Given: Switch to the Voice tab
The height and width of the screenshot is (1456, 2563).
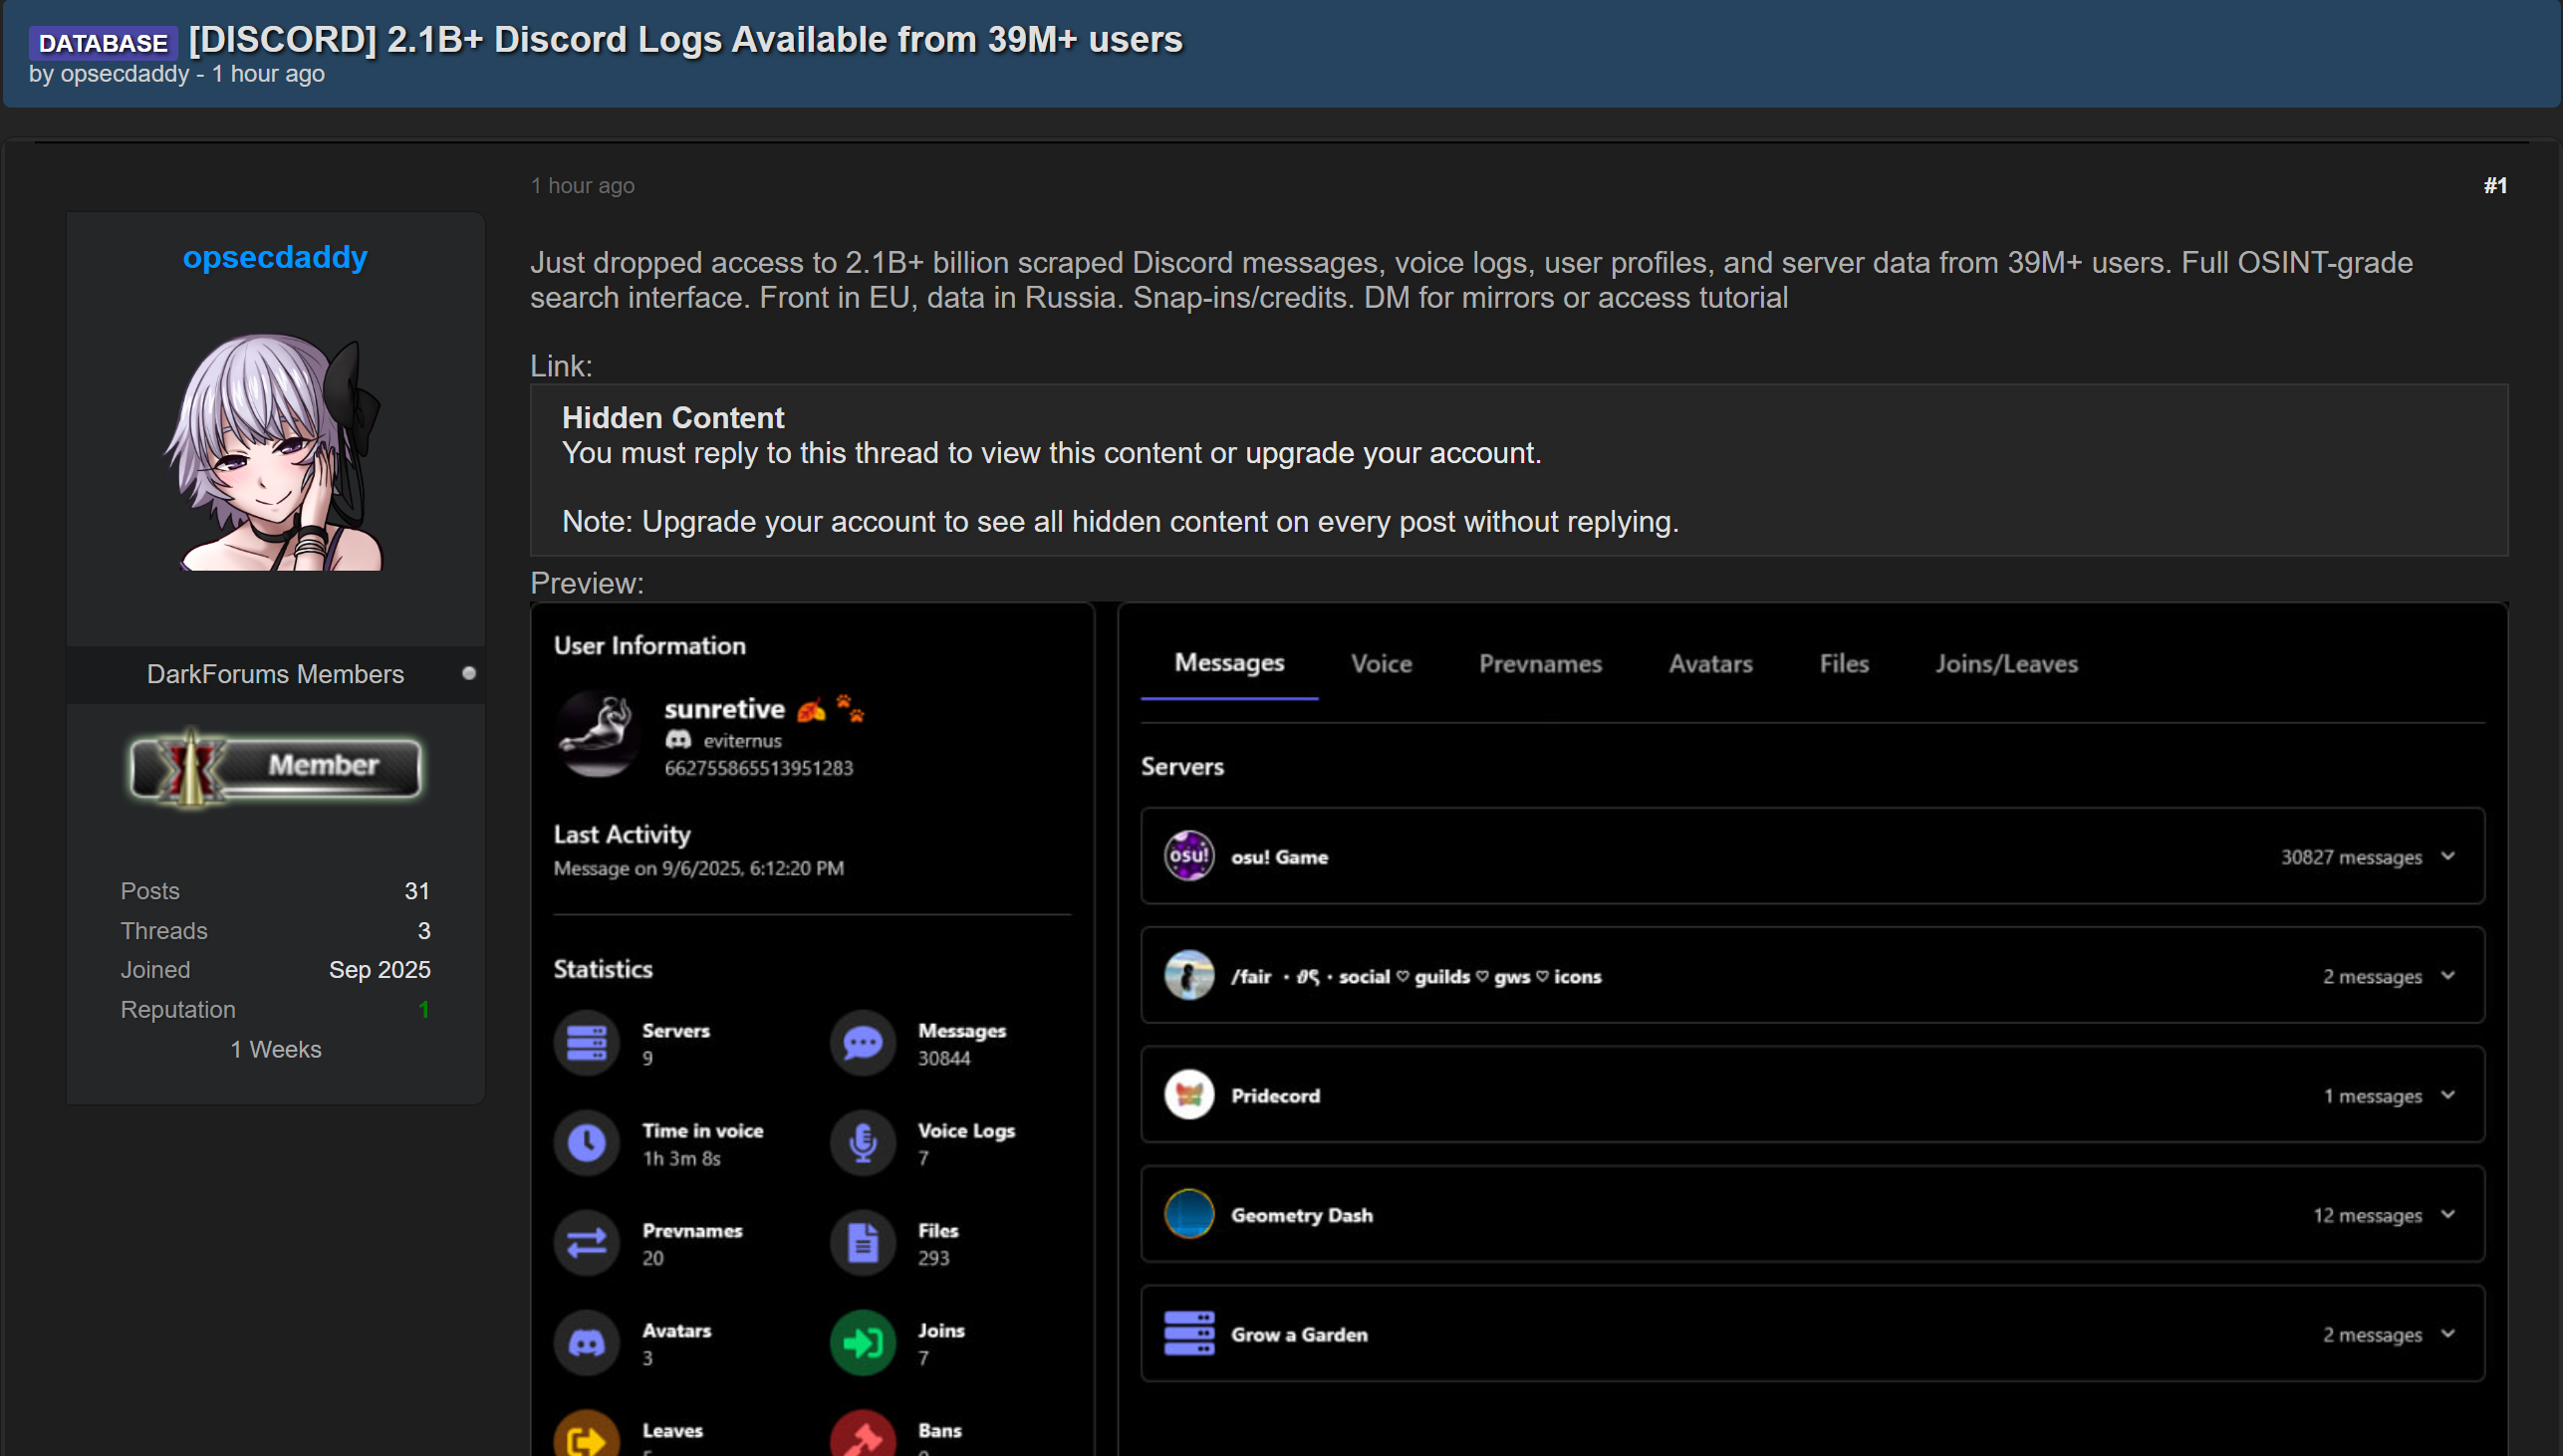Looking at the screenshot, I should [1381, 664].
